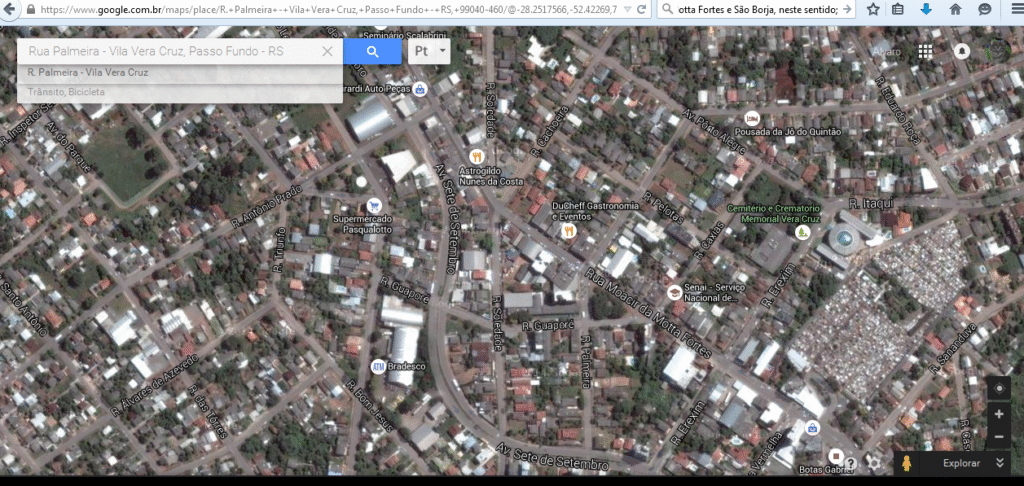Screen dimensions: 1024x486
Task: Zoom out with the minus button
Action: (998, 437)
